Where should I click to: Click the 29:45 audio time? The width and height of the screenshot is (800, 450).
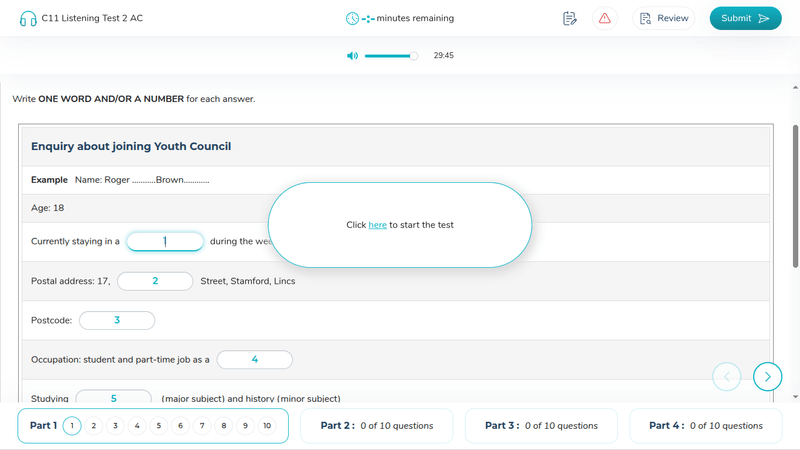click(x=443, y=56)
